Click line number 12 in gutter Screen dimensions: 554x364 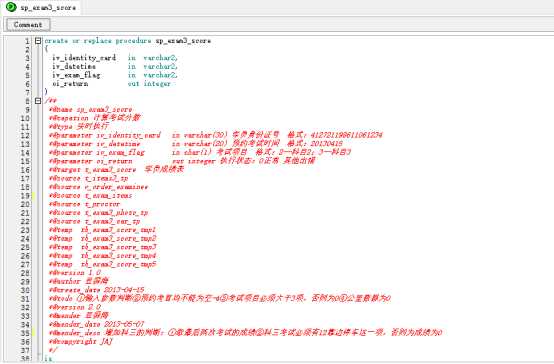pyautogui.click(x=25, y=136)
